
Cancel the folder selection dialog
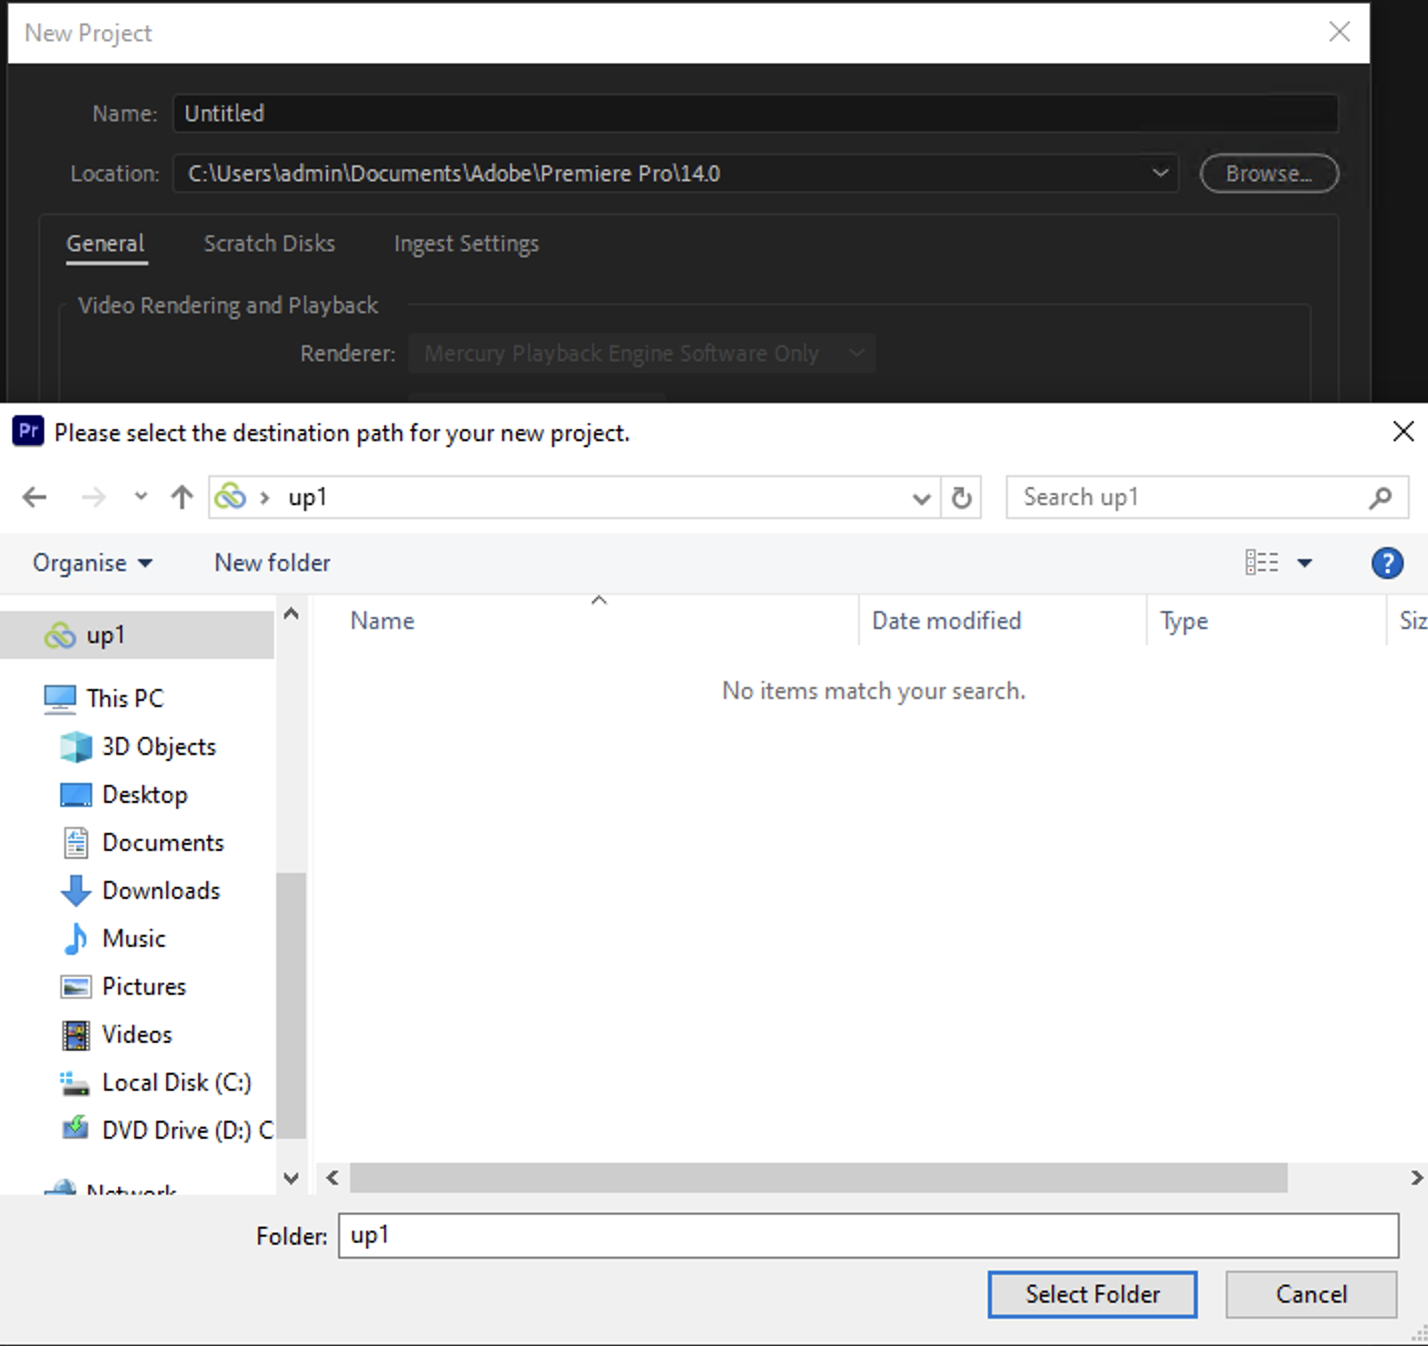coord(1311,1294)
